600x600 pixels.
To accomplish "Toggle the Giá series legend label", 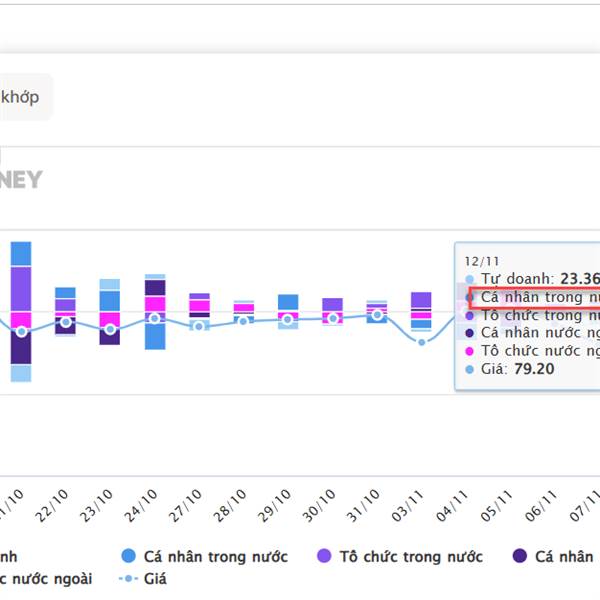I will click(x=154, y=578).
